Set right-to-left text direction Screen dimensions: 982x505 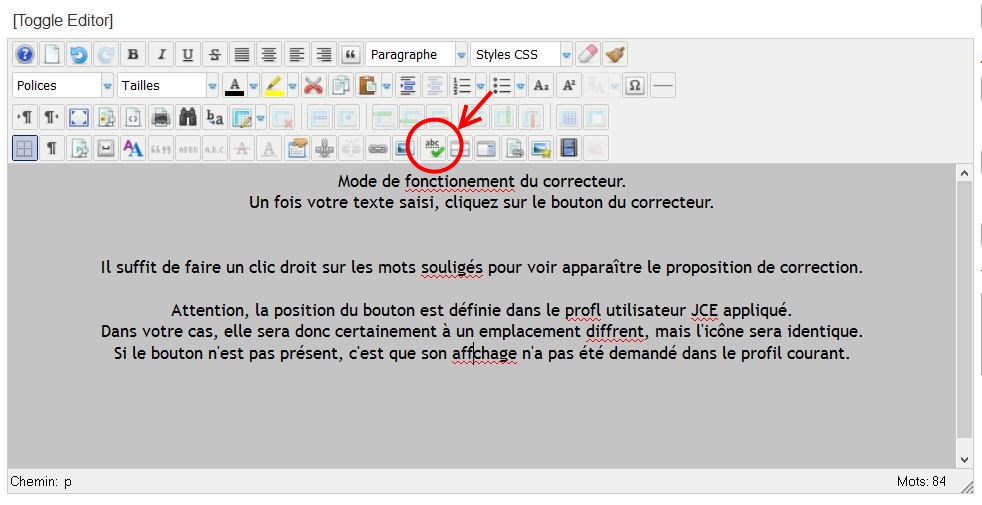[51, 117]
